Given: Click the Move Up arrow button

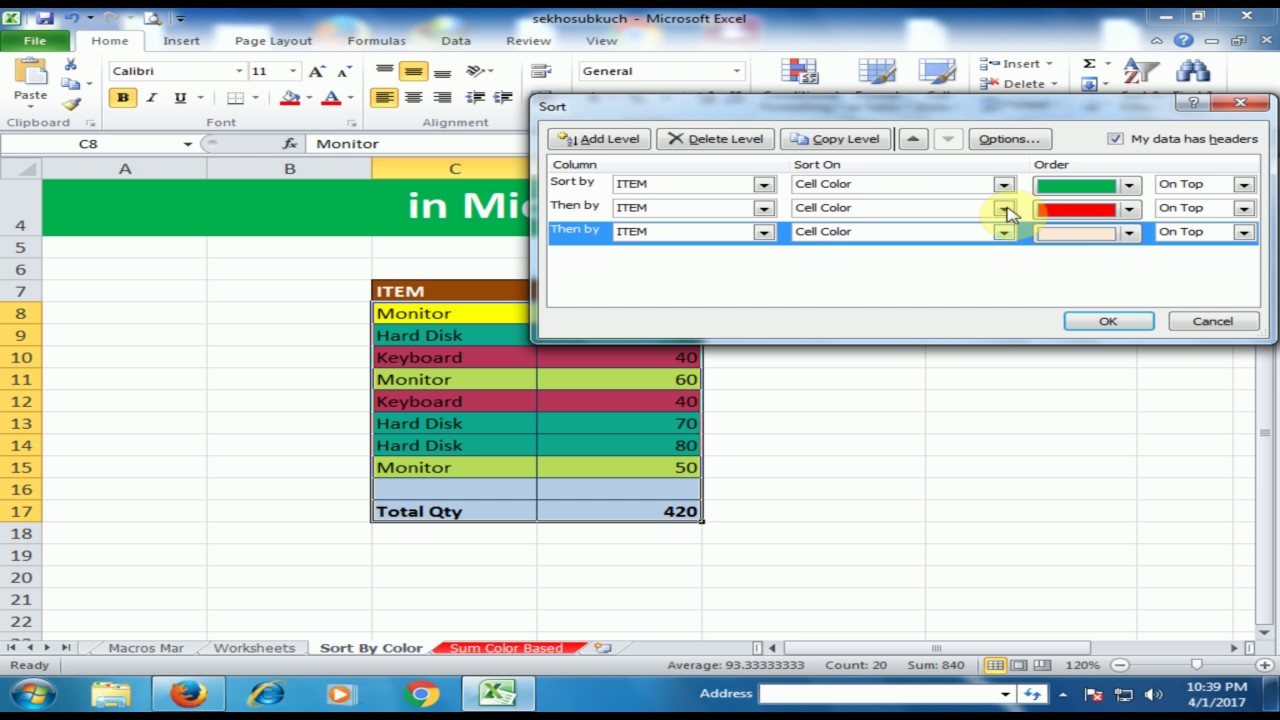Looking at the screenshot, I should (912, 139).
